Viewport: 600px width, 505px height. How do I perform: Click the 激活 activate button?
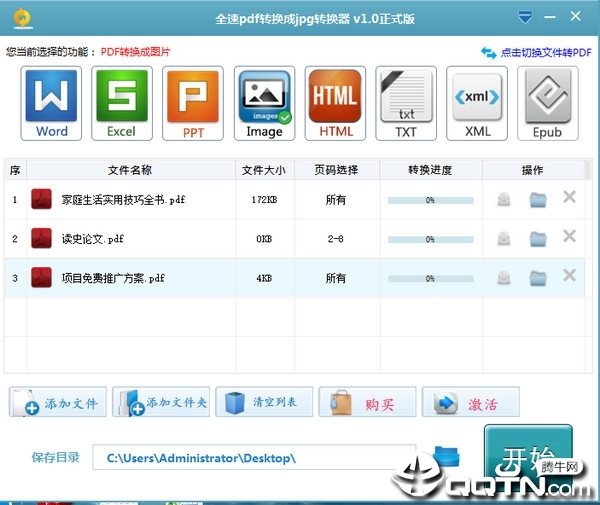pos(471,402)
